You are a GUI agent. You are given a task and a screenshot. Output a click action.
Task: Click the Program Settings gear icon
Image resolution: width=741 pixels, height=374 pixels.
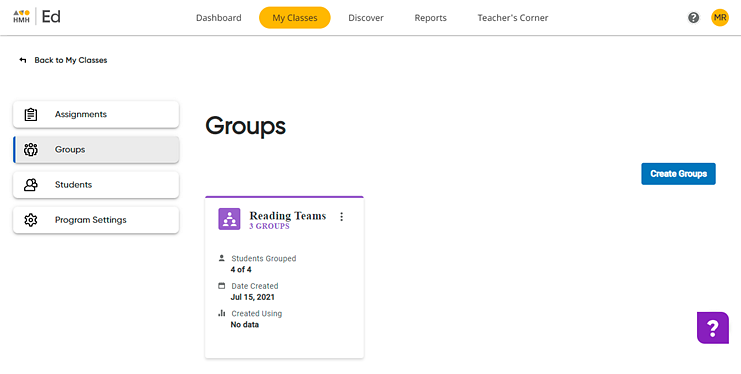coord(31,220)
